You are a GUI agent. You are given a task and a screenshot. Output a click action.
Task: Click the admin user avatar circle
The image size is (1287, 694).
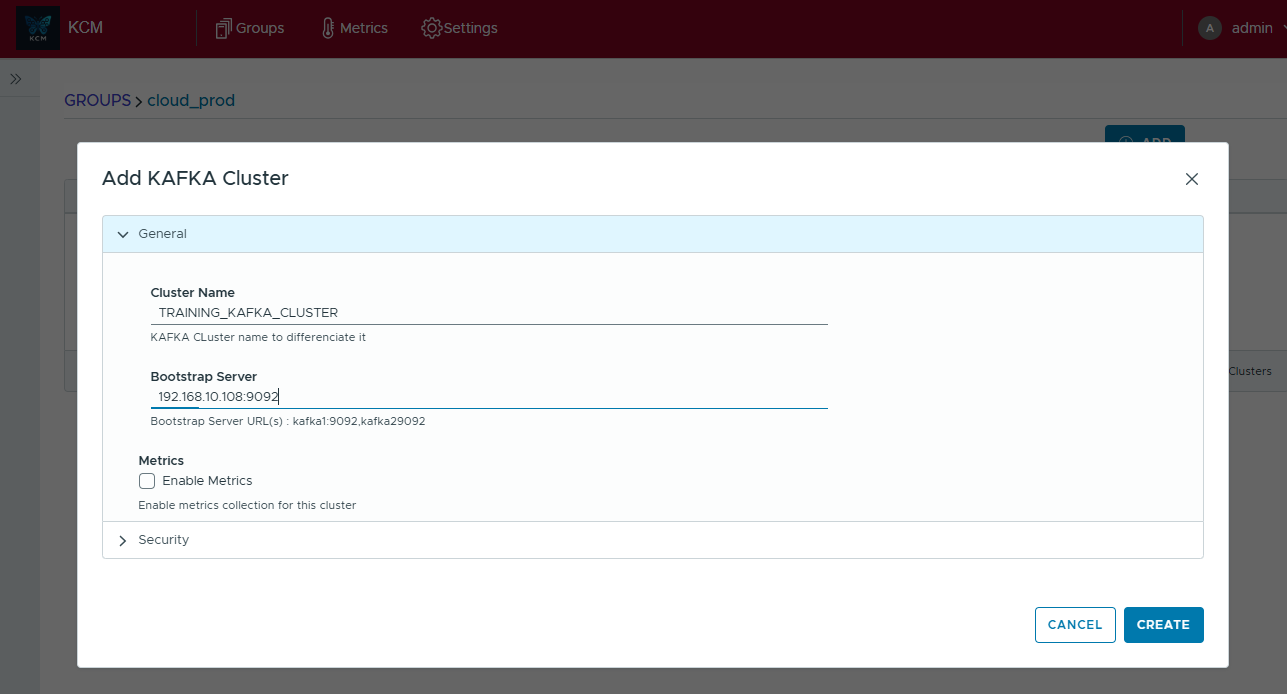point(1210,28)
